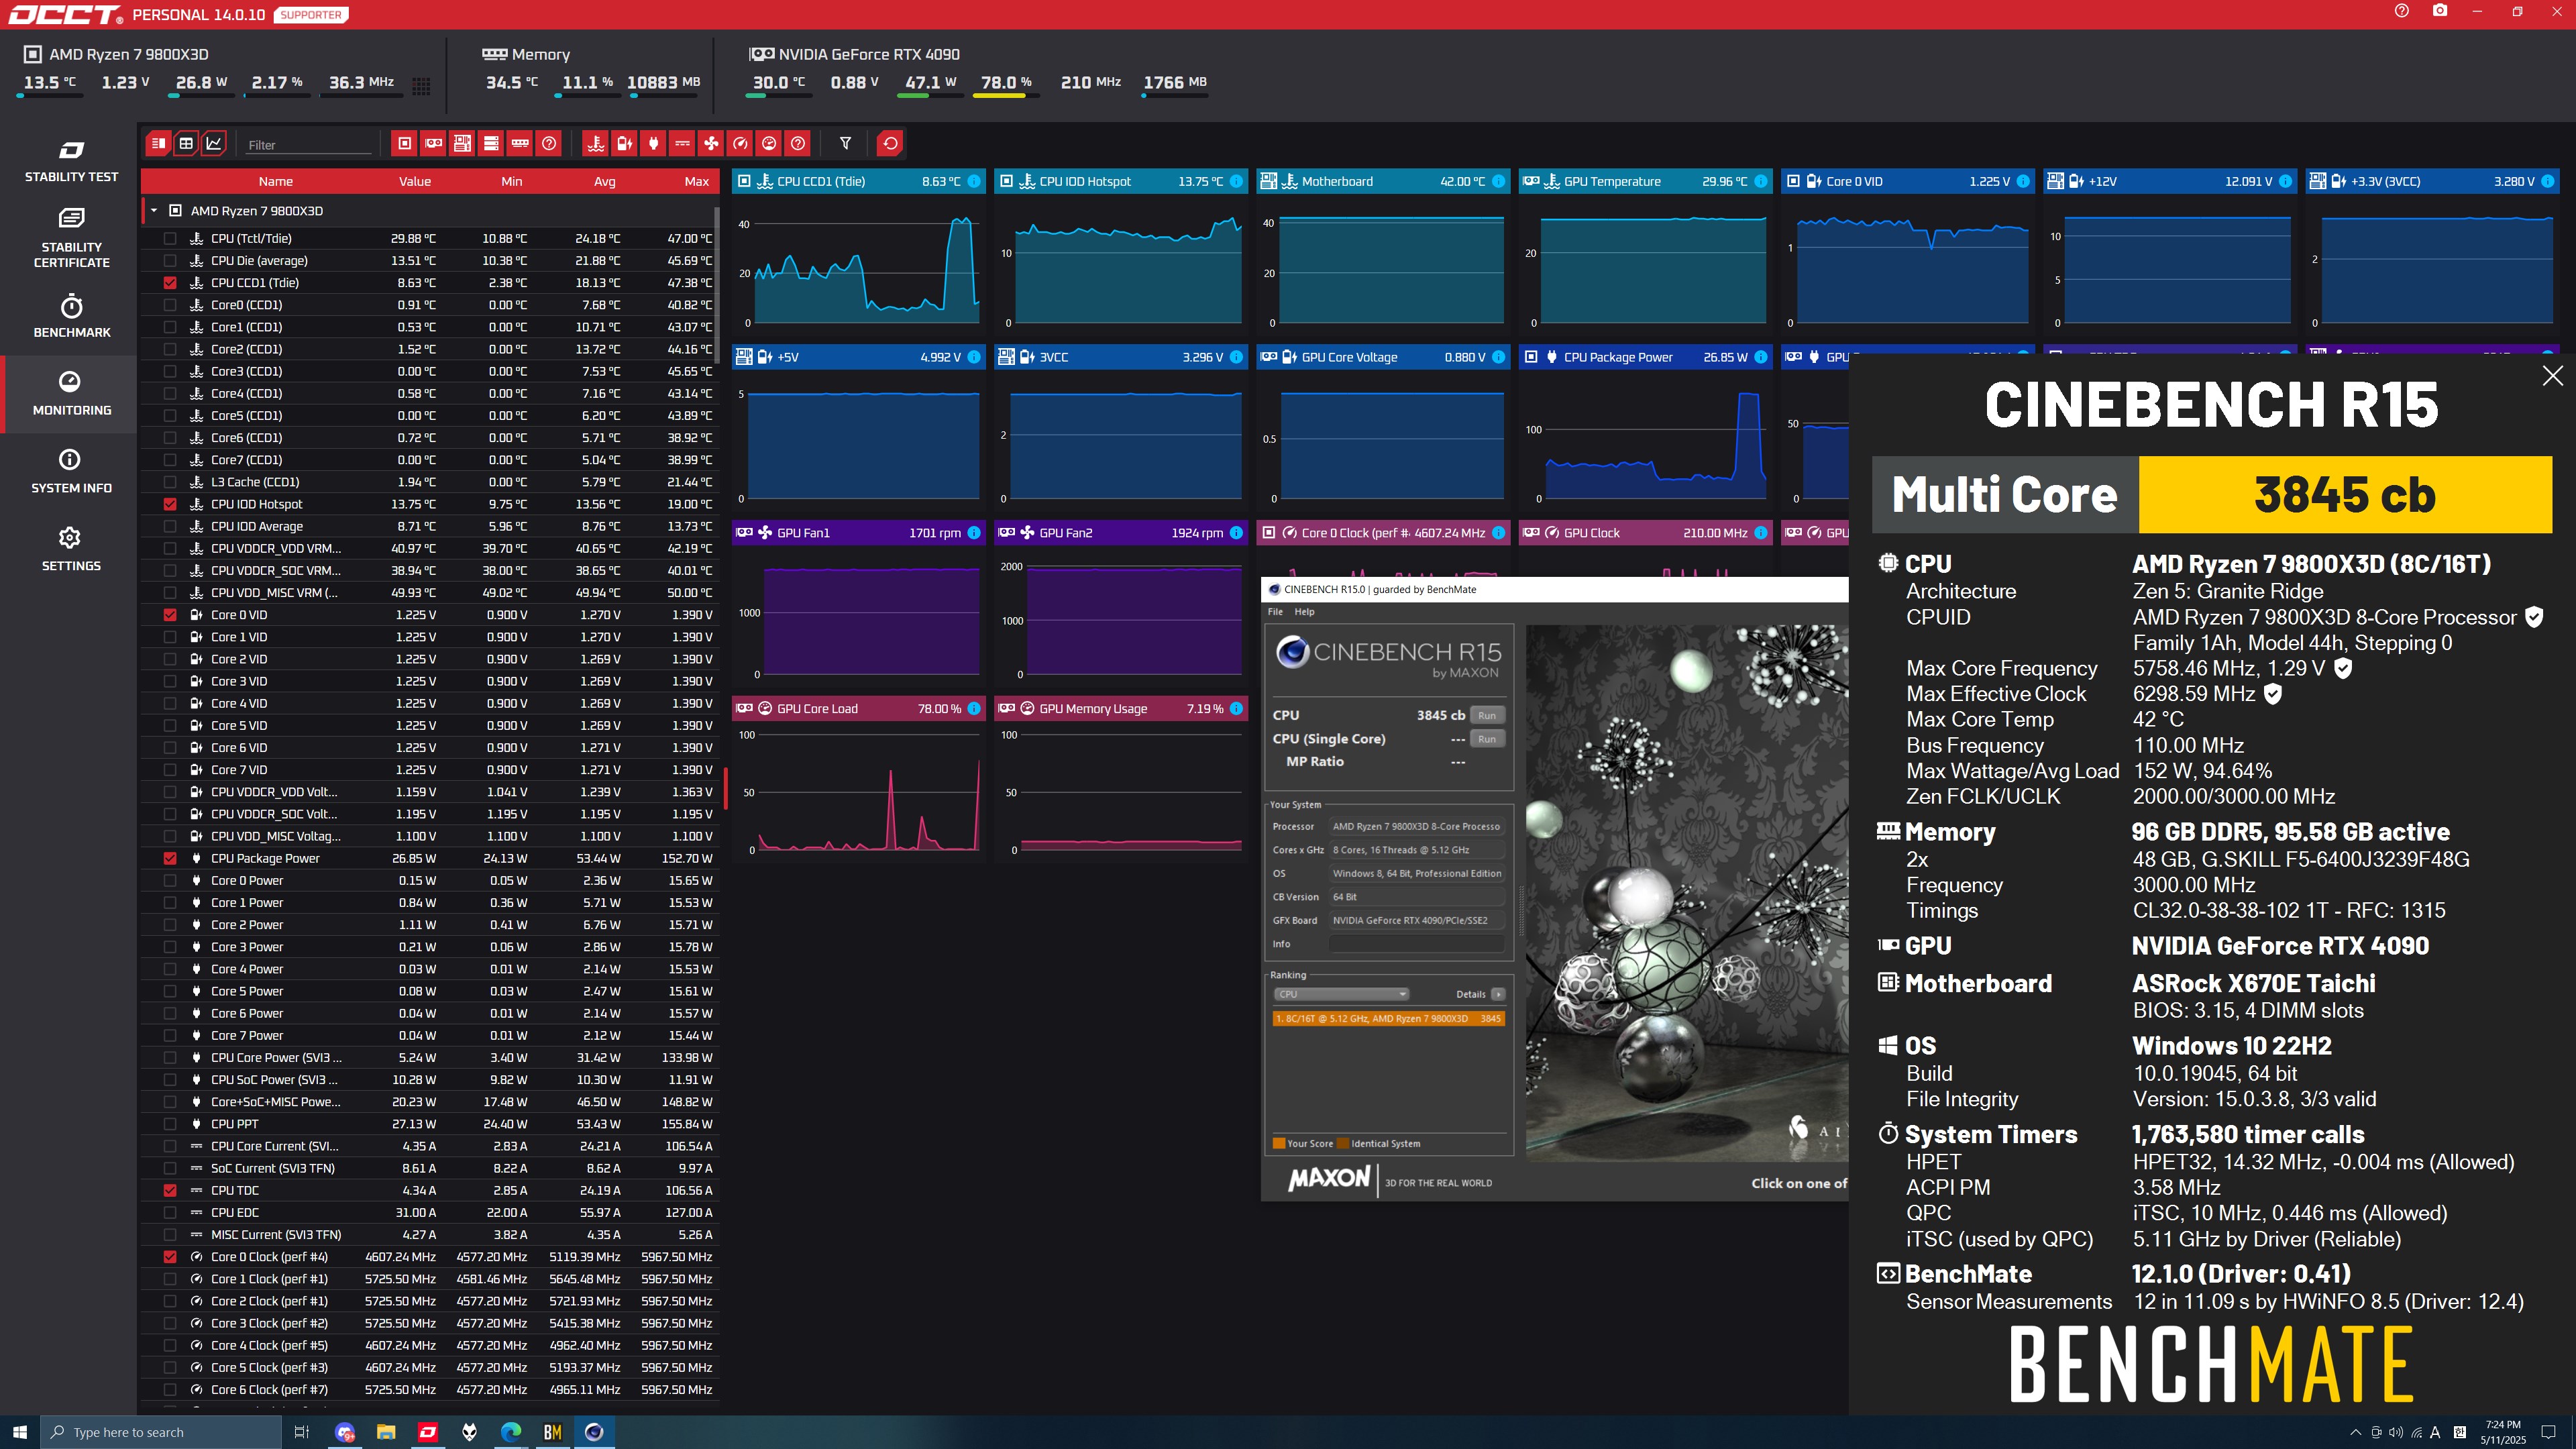2576x1449 pixels.
Task: Toggle the load gauge filter icon
Action: [x=769, y=144]
